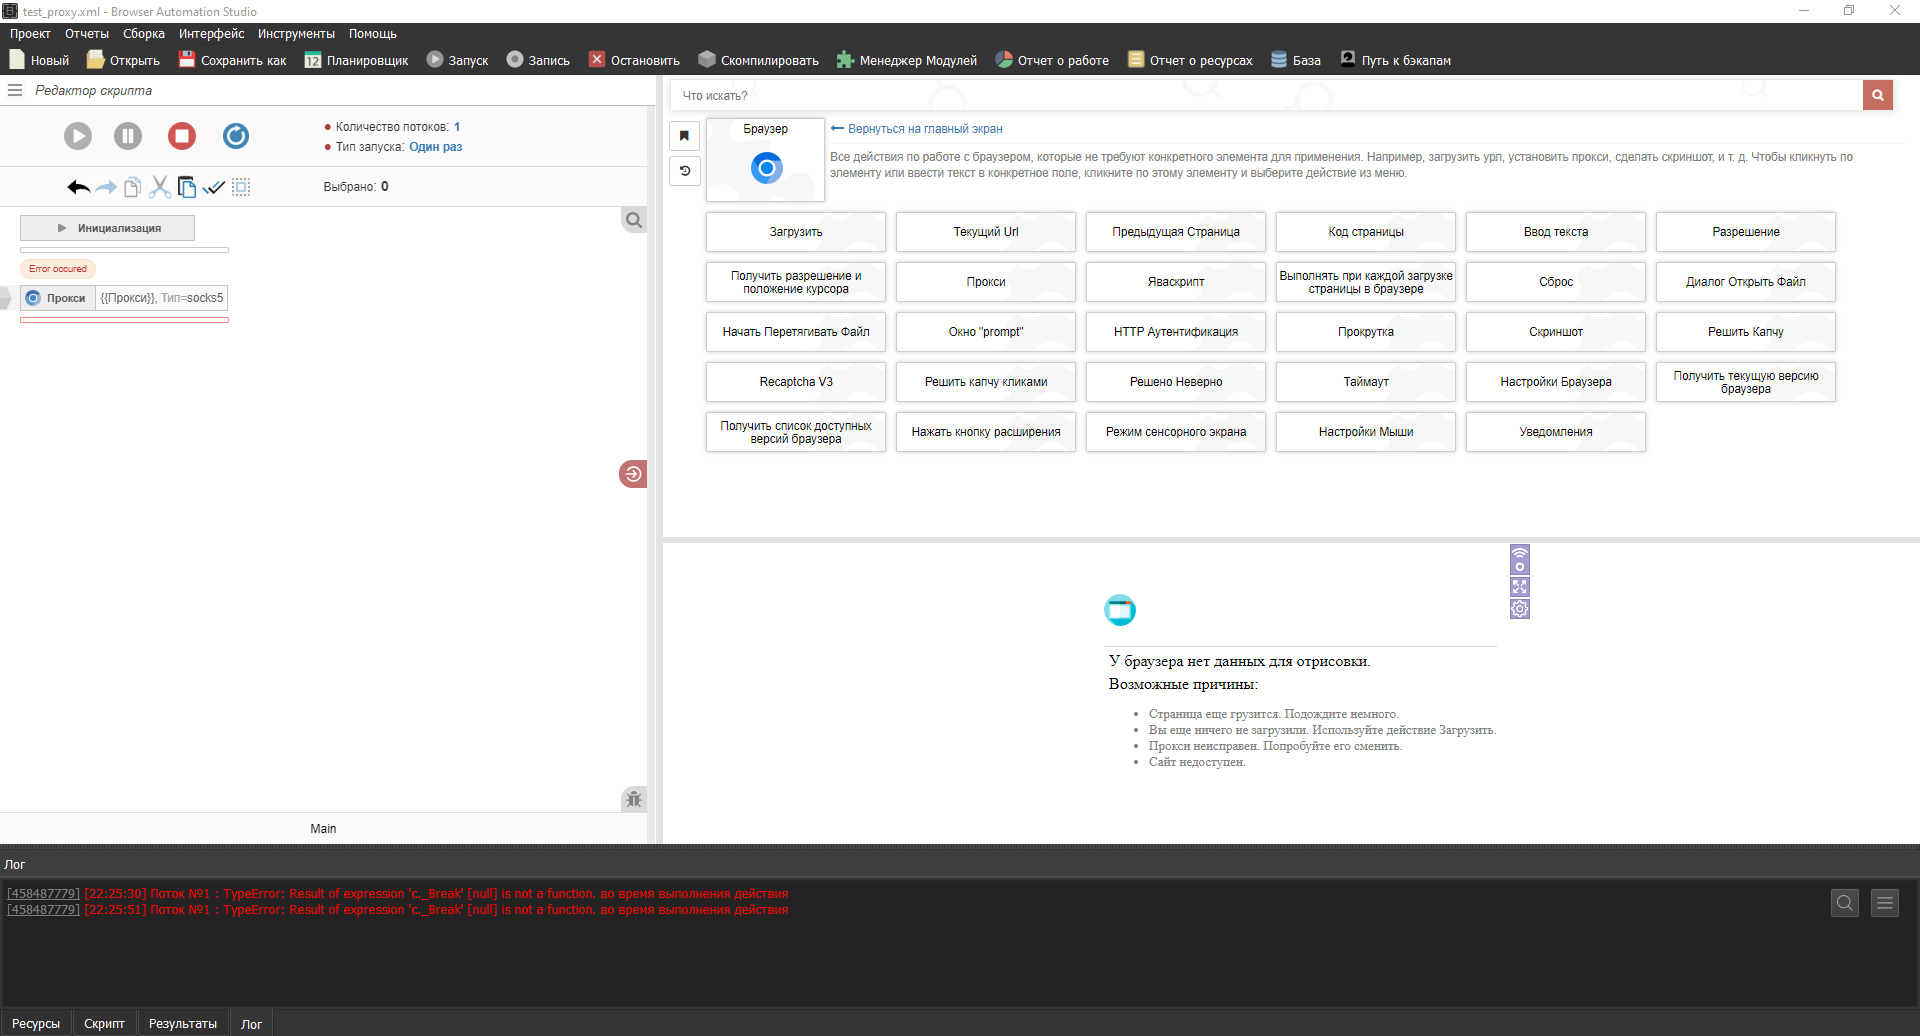1920x1036 pixels.
Task: Change launch type 'Один раз'
Action: (435, 147)
